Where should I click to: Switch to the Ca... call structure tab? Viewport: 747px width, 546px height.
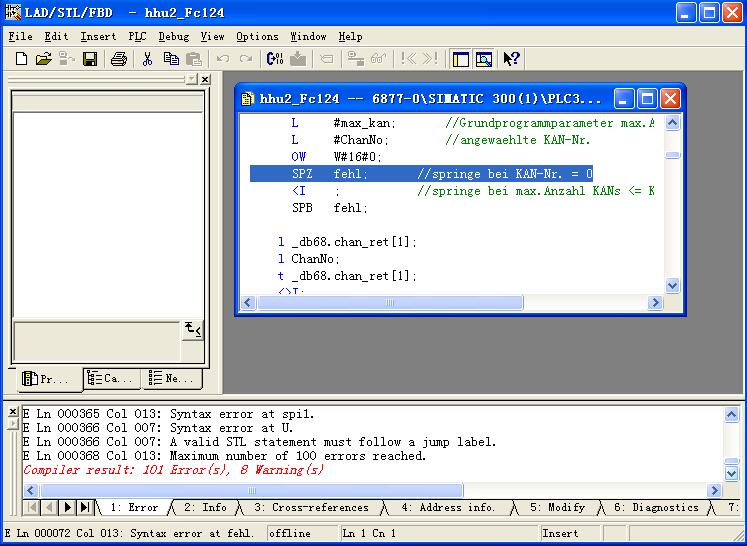click(112, 378)
